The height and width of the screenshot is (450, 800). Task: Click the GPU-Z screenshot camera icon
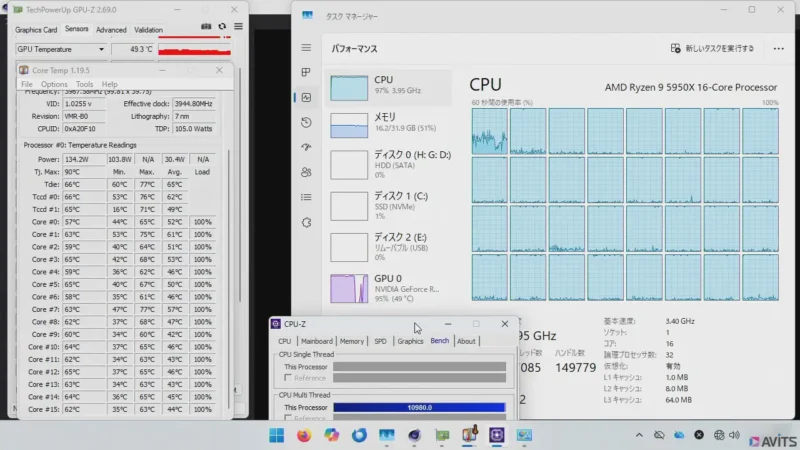pos(205,27)
